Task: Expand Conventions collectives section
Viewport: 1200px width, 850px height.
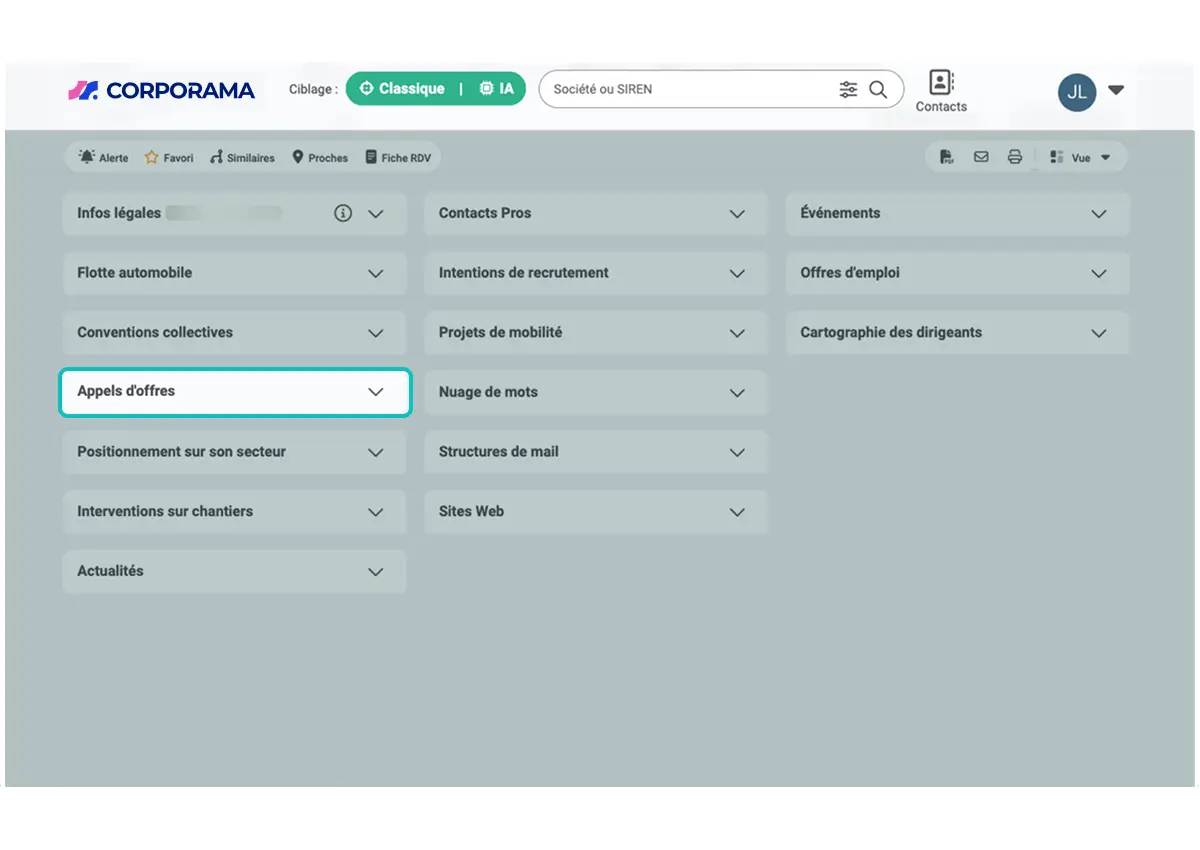Action: click(234, 333)
